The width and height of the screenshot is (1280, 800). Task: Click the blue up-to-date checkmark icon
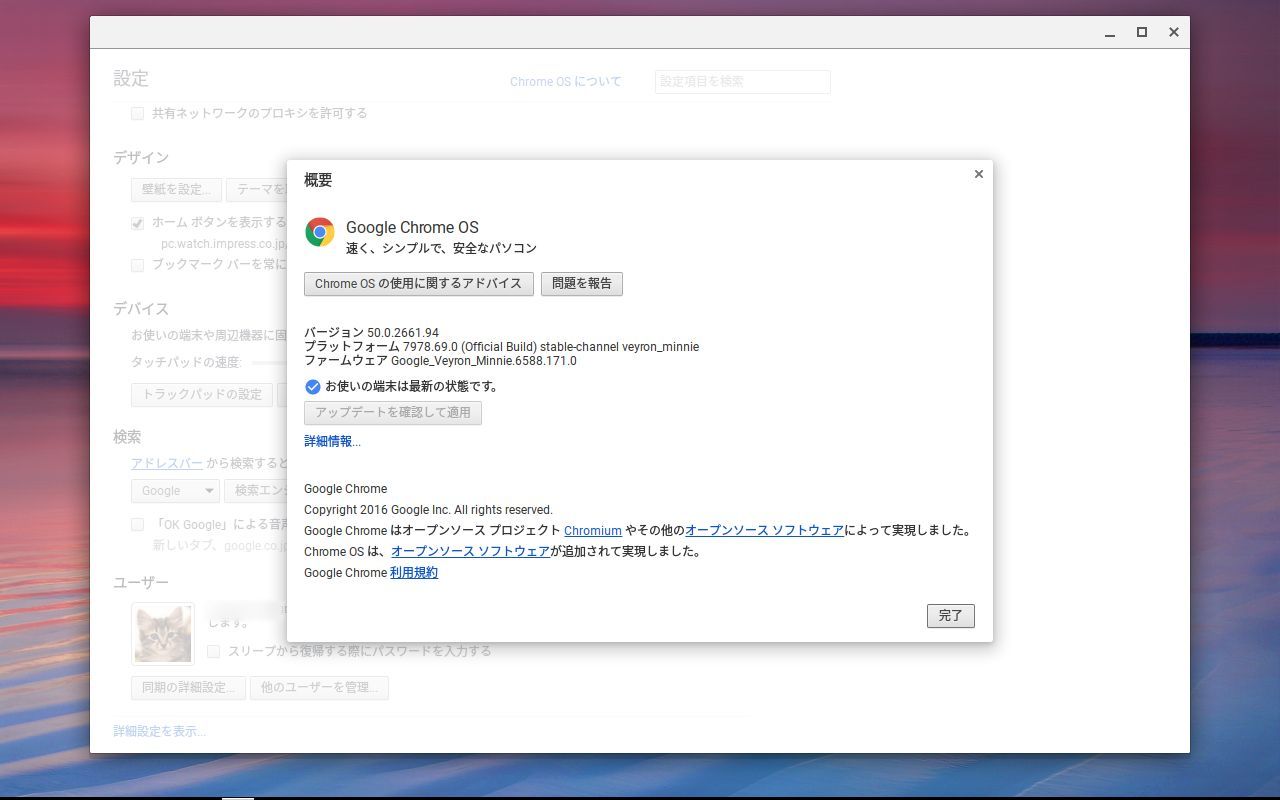tap(312, 387)
